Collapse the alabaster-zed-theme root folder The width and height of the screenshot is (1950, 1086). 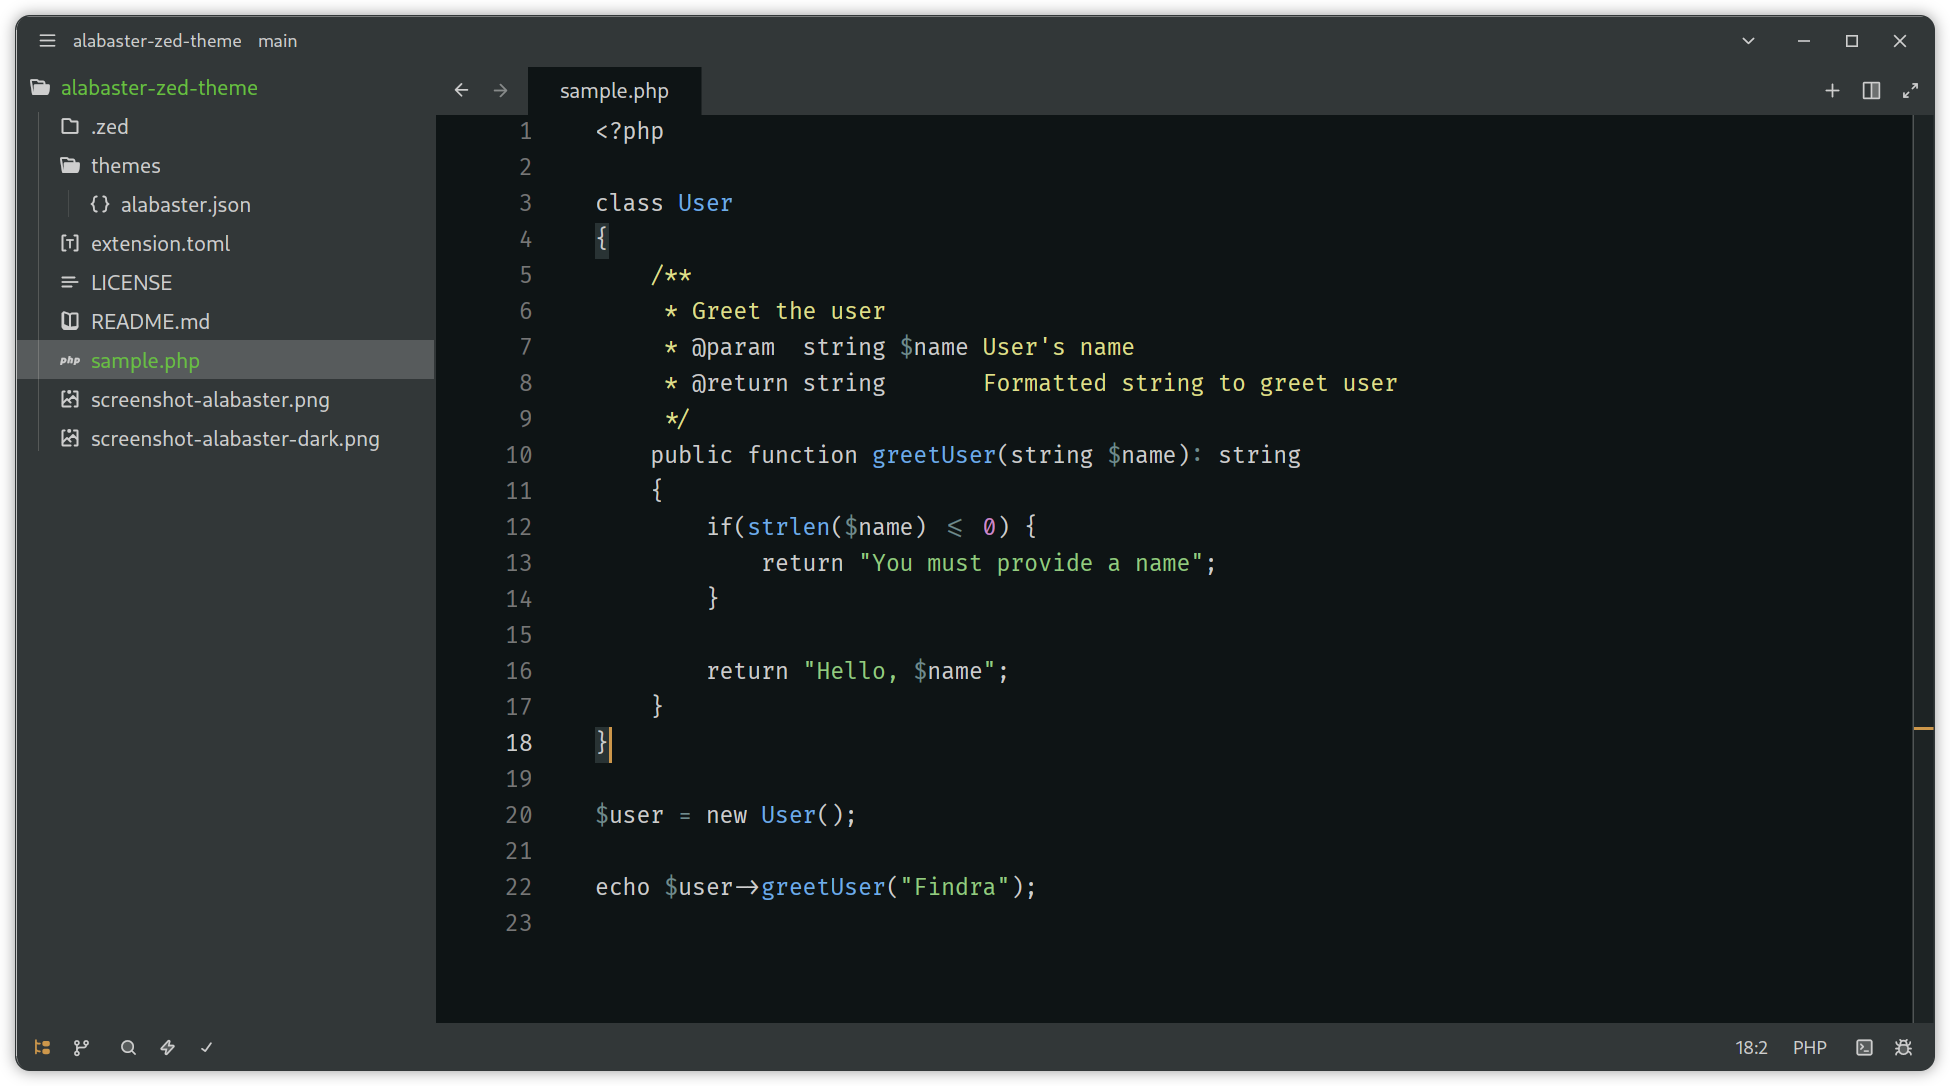point(225,88)
